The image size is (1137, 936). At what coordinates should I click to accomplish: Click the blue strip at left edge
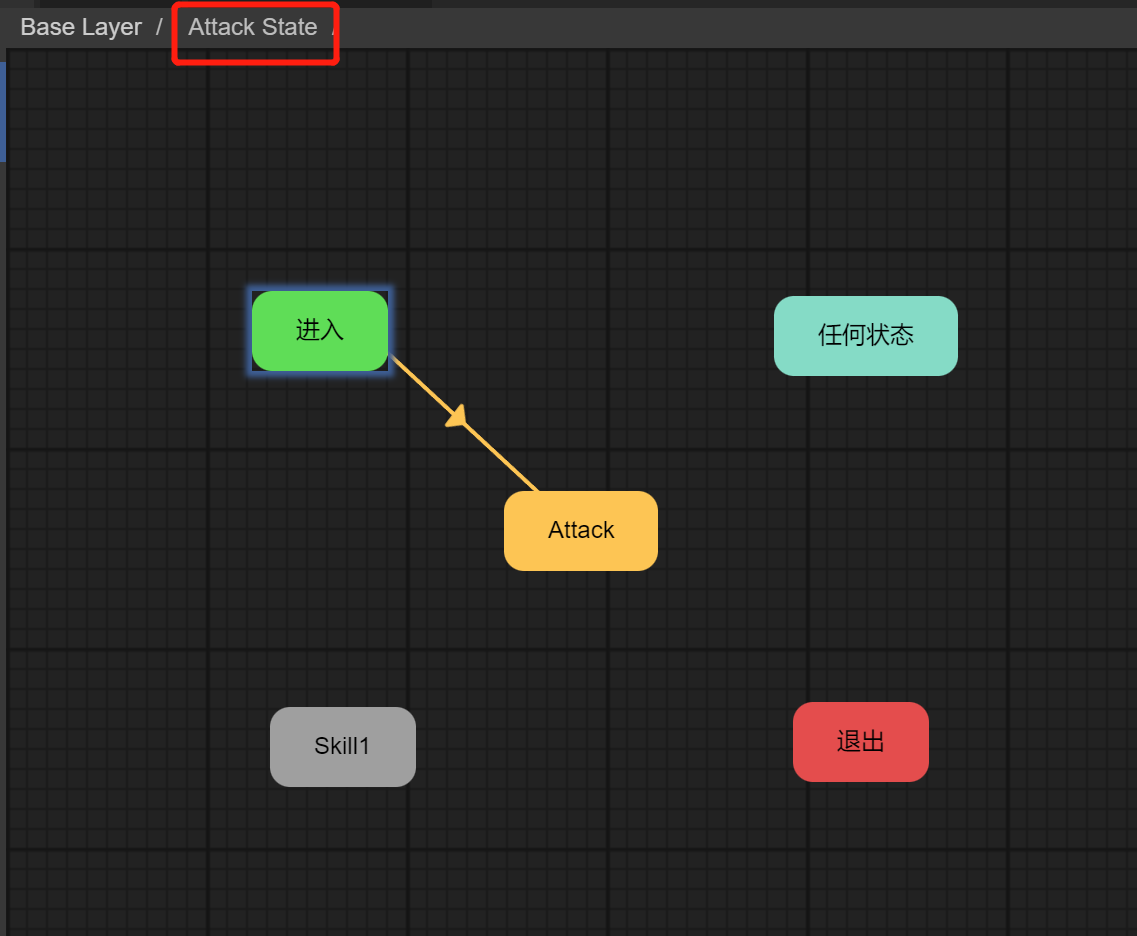point(3,110)
